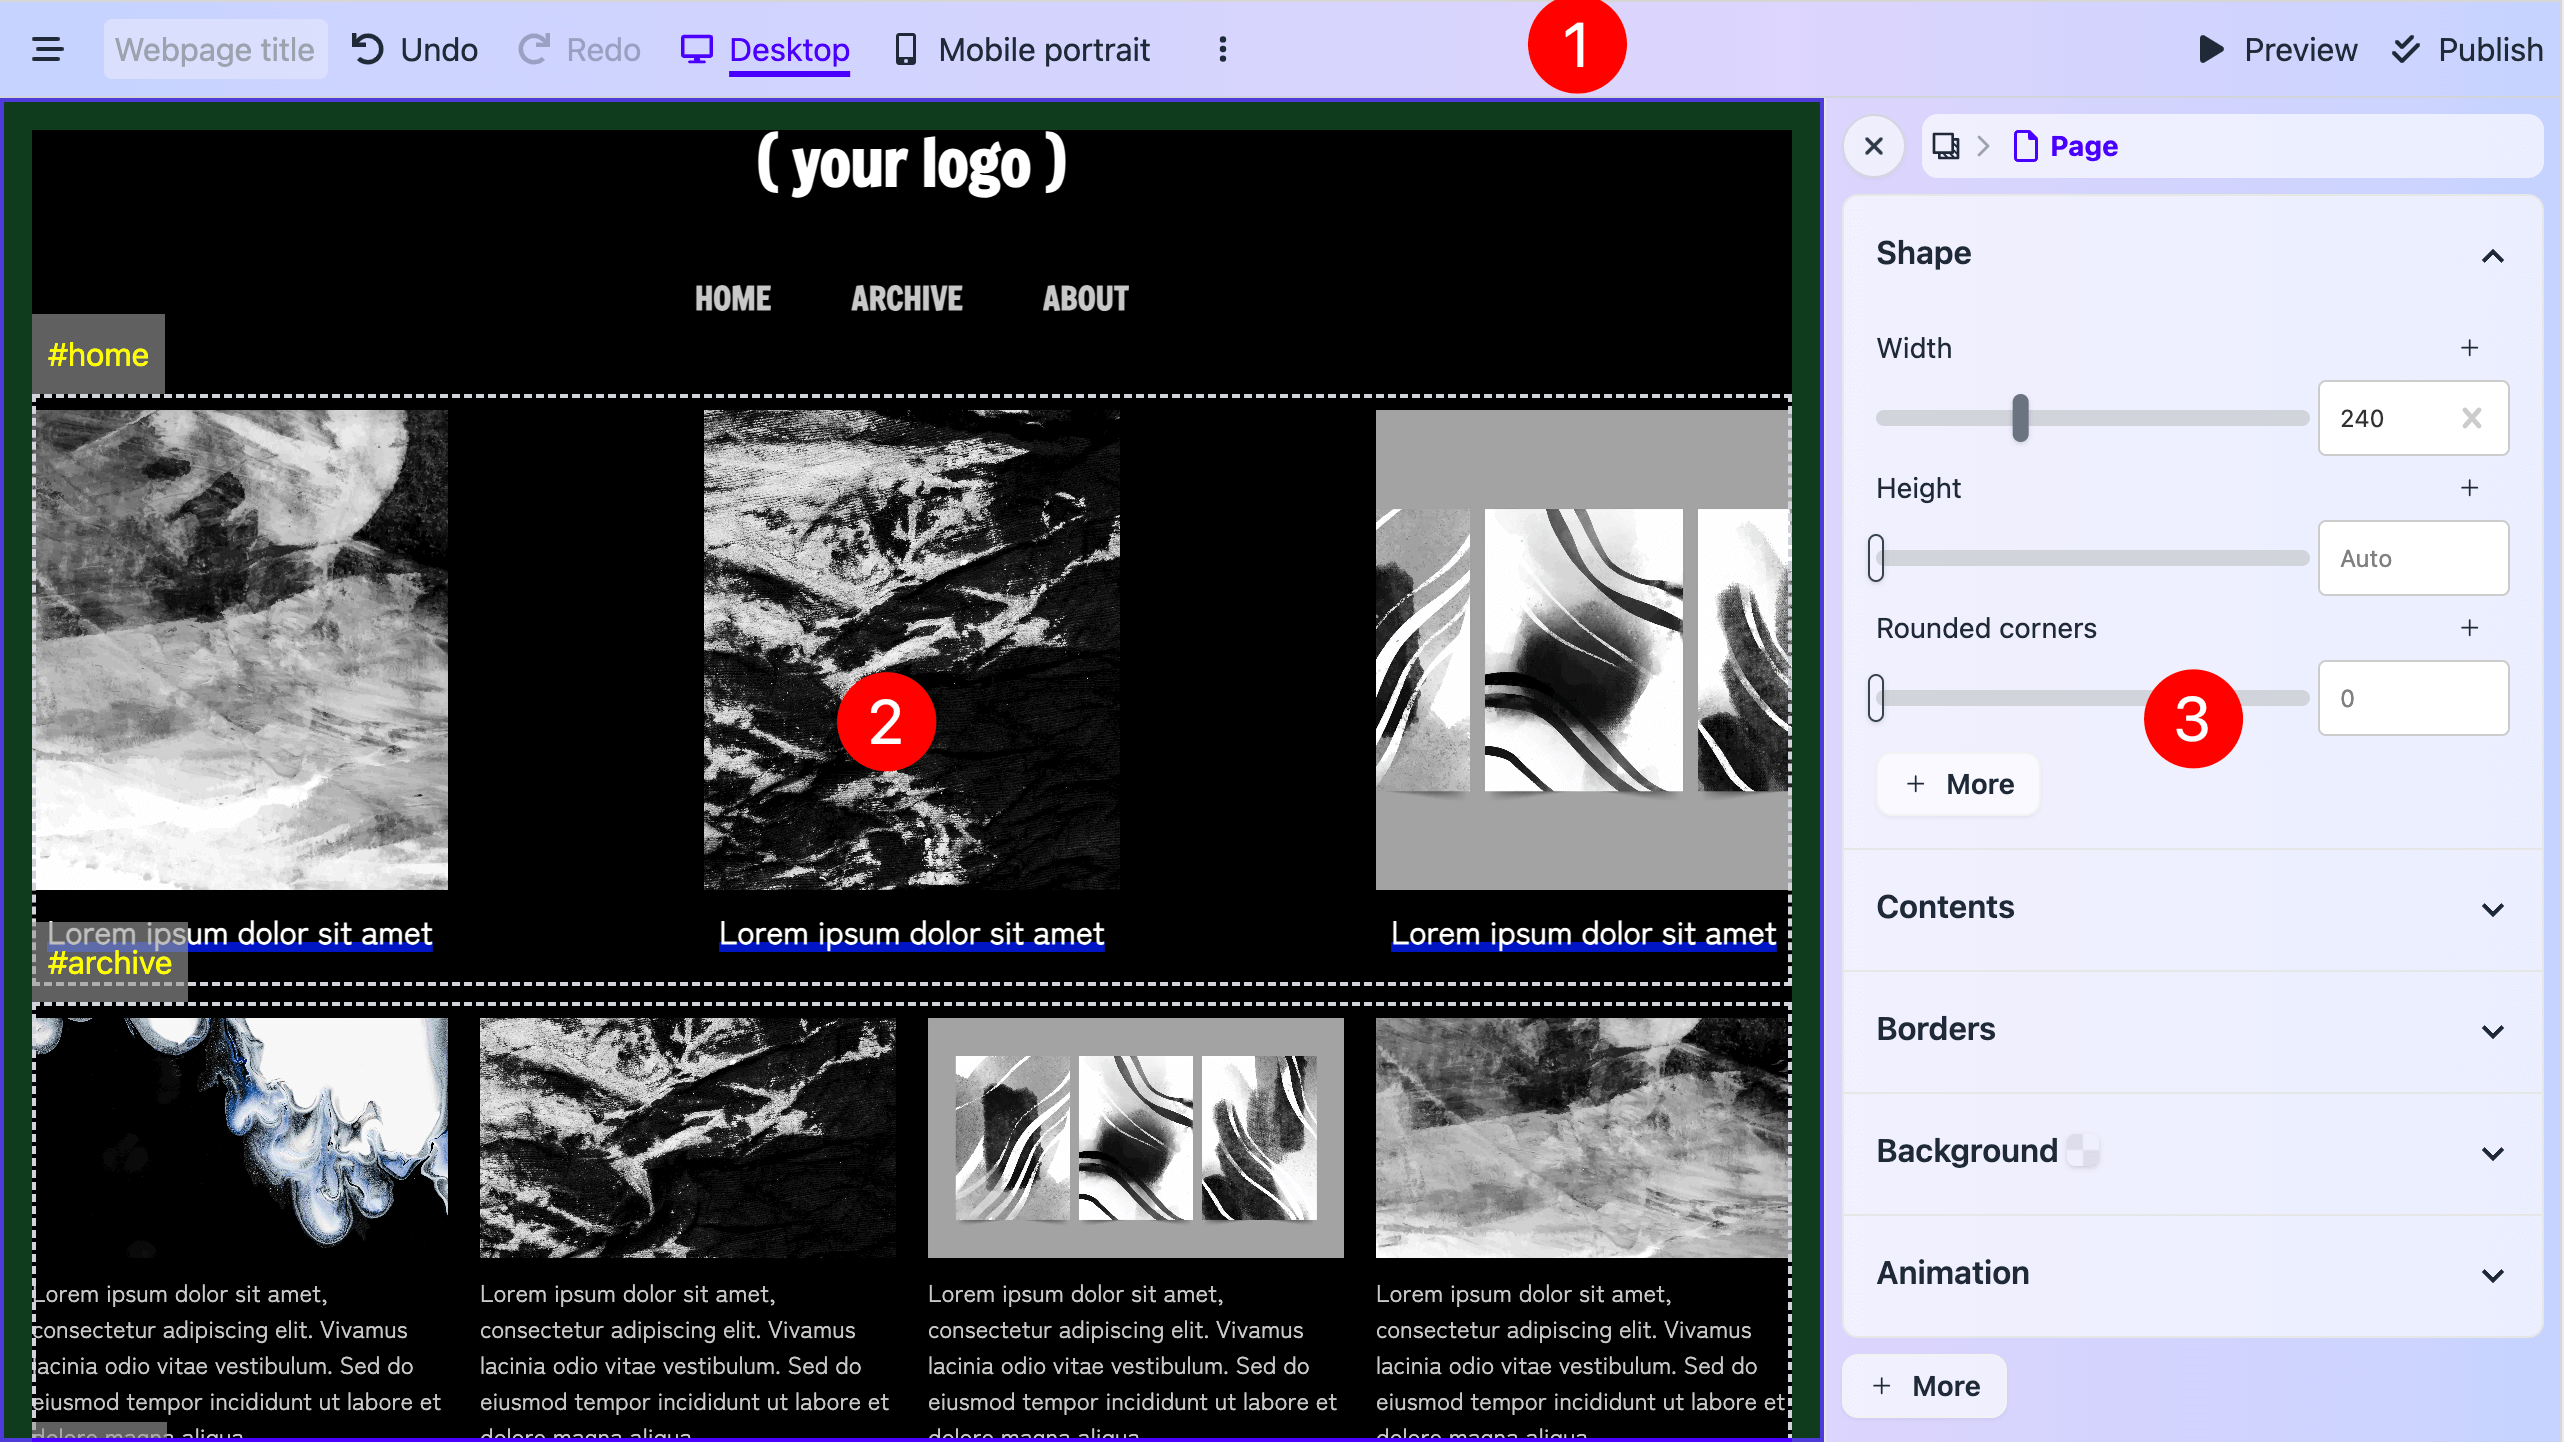Screen dimensions: 2564x1442
Task: Click plus icon beside Rounded corners
Action: click(x=2469, y=628)
